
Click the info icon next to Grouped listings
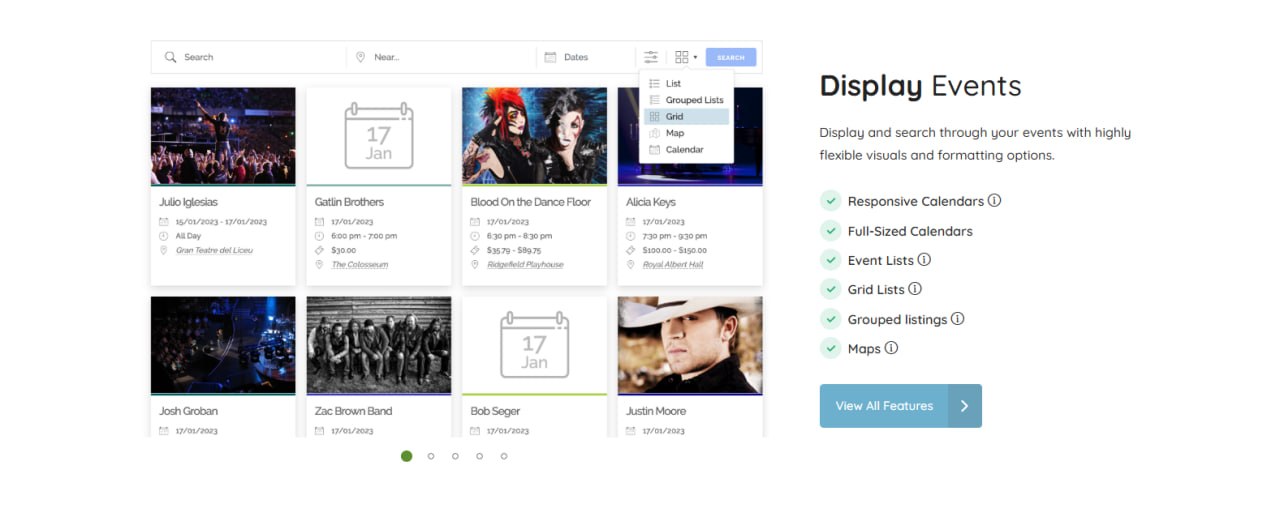(957, 318)
